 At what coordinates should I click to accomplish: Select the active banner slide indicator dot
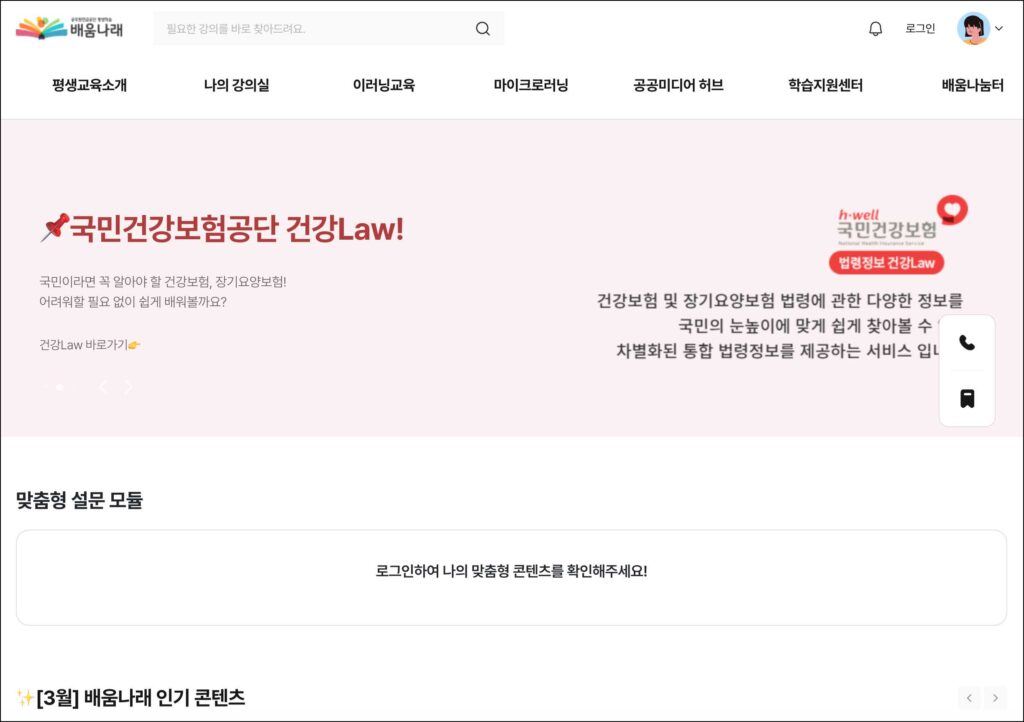pos(59,387)
